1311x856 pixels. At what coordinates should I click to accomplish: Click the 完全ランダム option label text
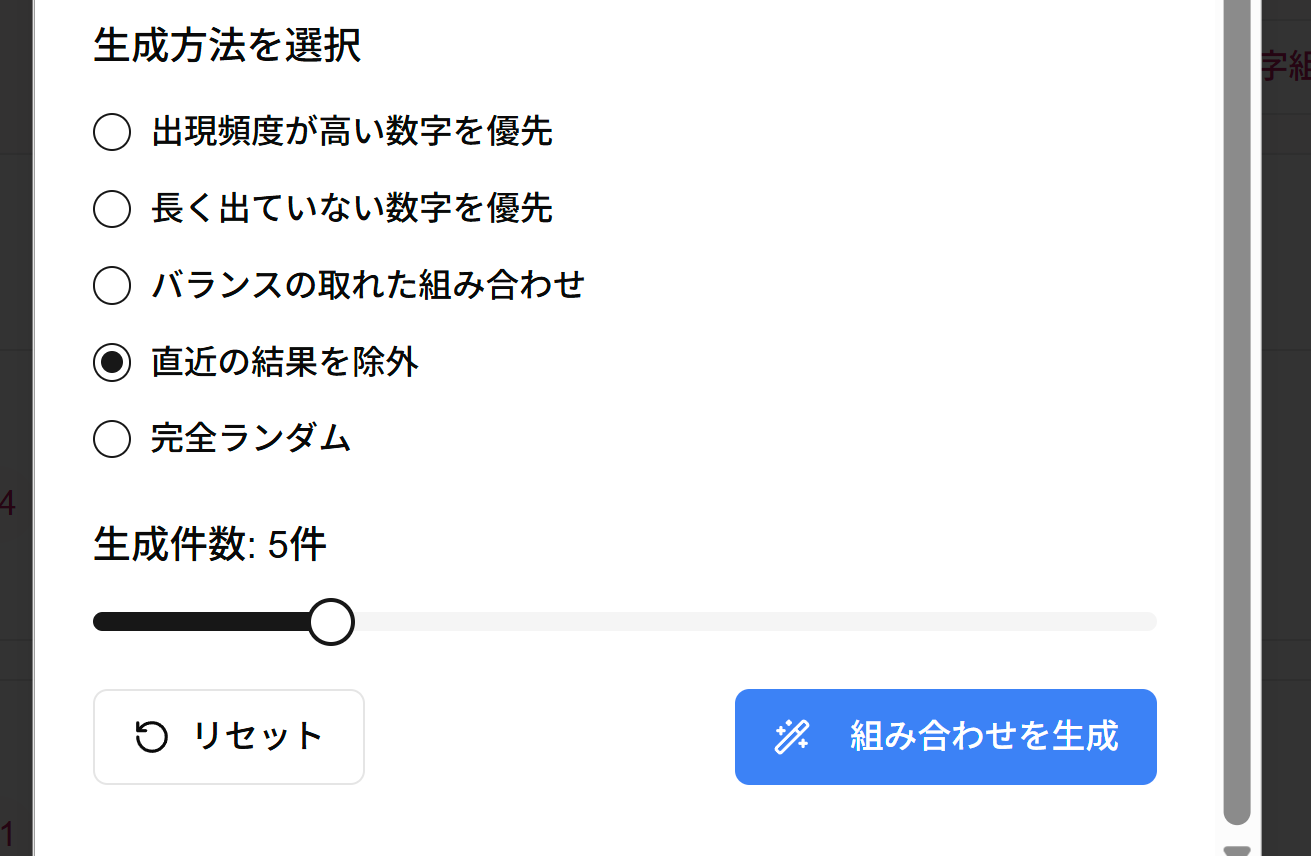(248, 439)
